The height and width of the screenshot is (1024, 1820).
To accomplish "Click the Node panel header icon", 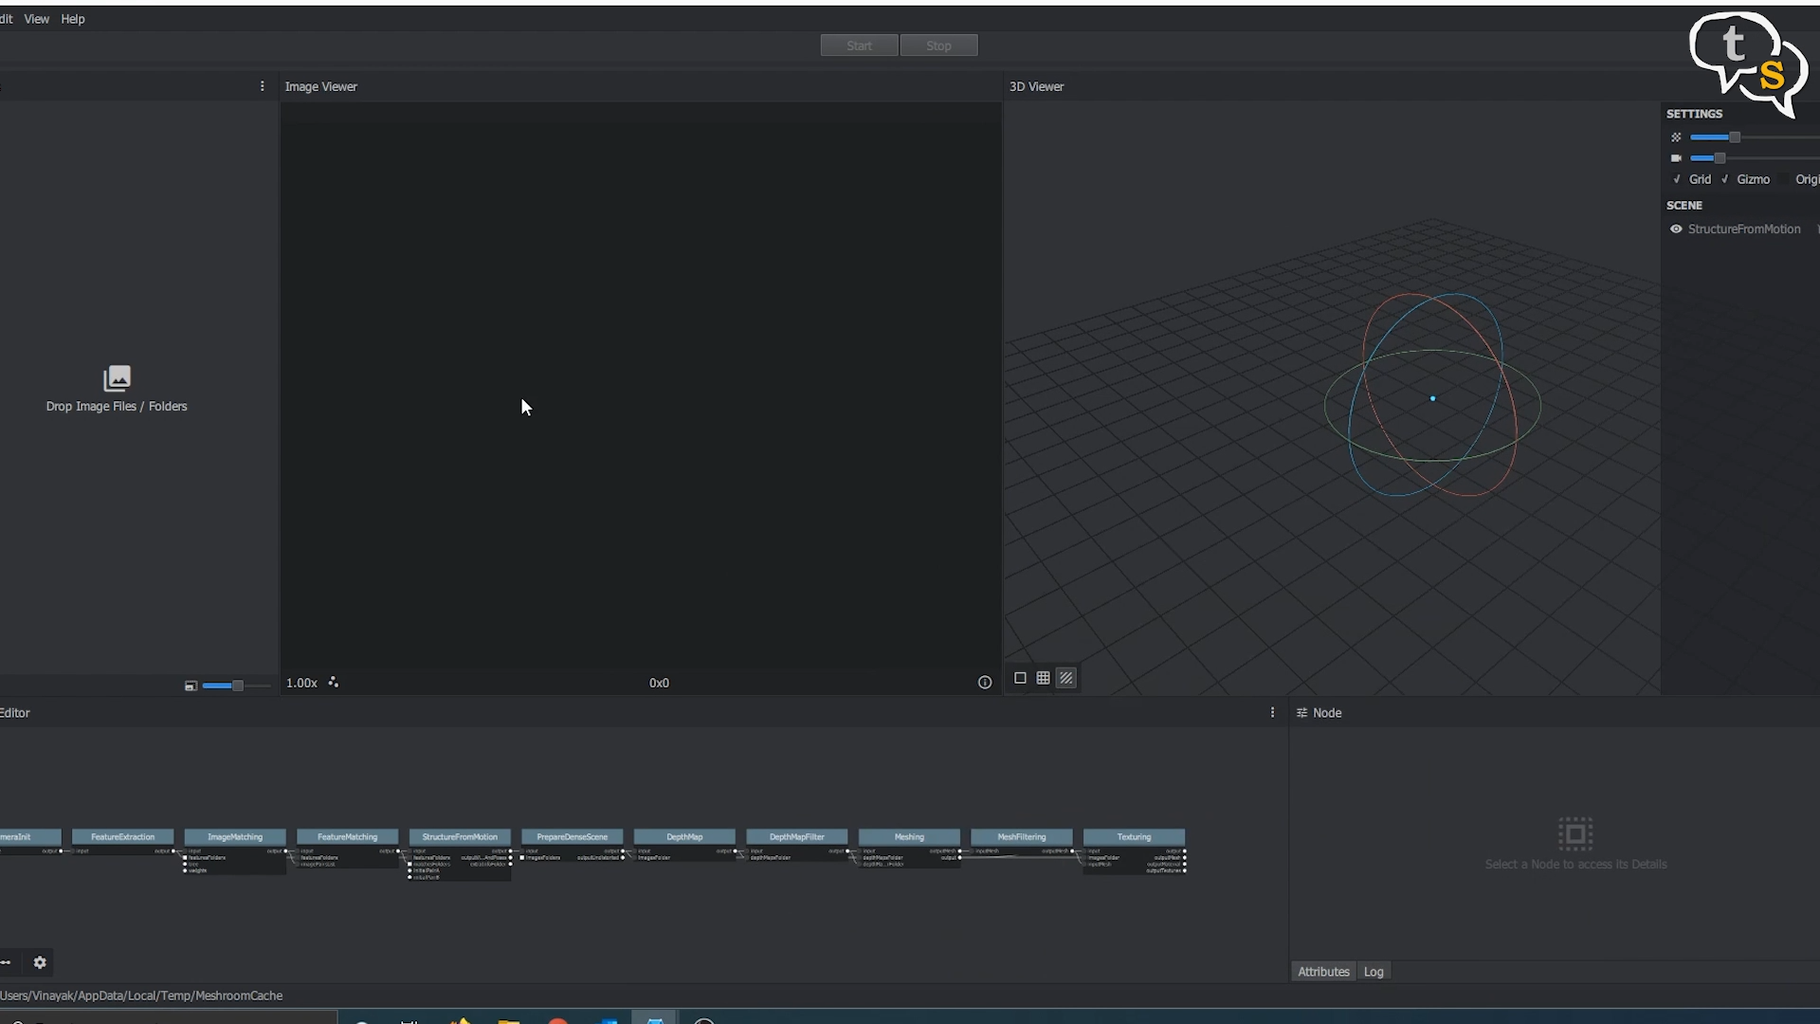I will click(1302, 712).
